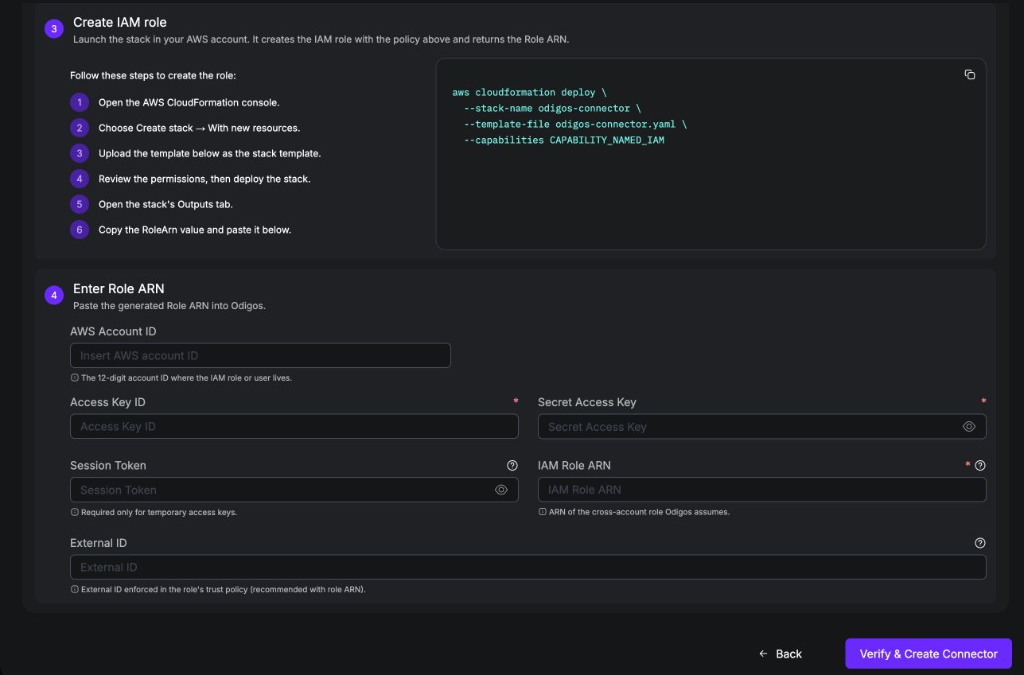Click the '--stack-name odigos-connector' code line

point(552,108)
